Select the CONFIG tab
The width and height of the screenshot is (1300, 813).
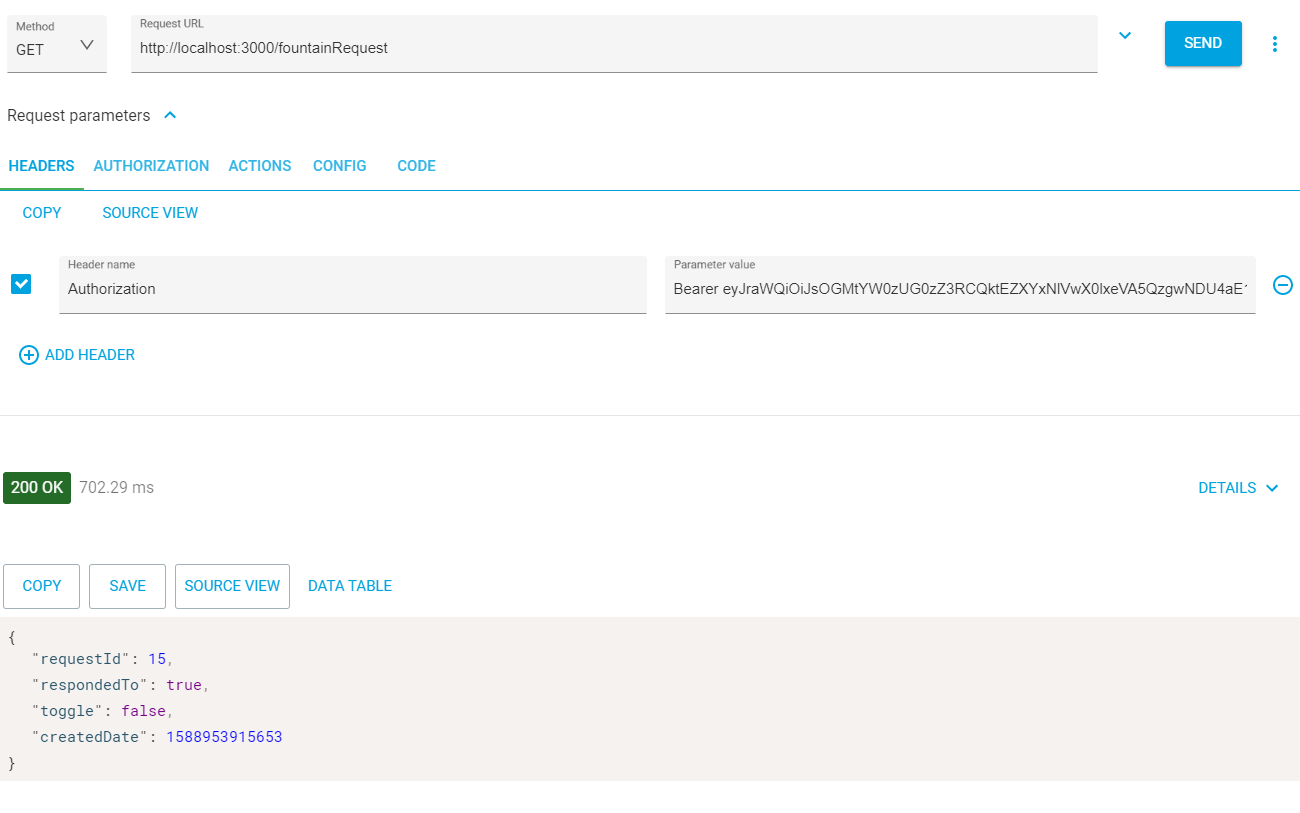click(340, 166)
